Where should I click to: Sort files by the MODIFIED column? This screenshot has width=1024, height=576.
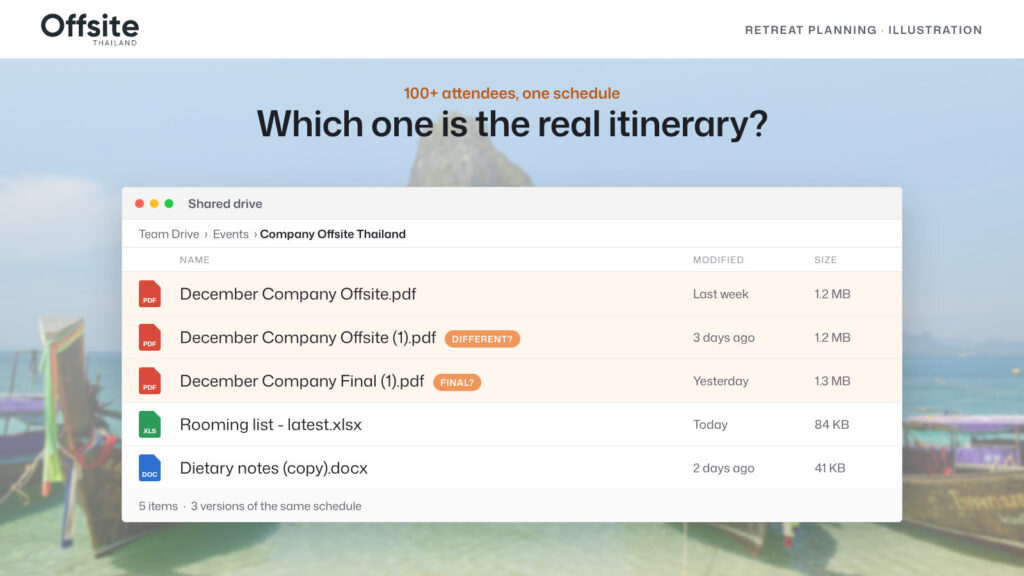(x=718, y=260)
